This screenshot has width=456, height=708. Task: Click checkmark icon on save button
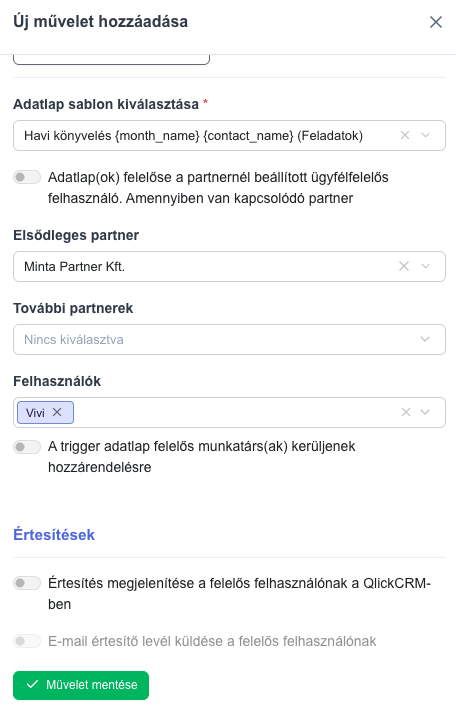[32, 685]
